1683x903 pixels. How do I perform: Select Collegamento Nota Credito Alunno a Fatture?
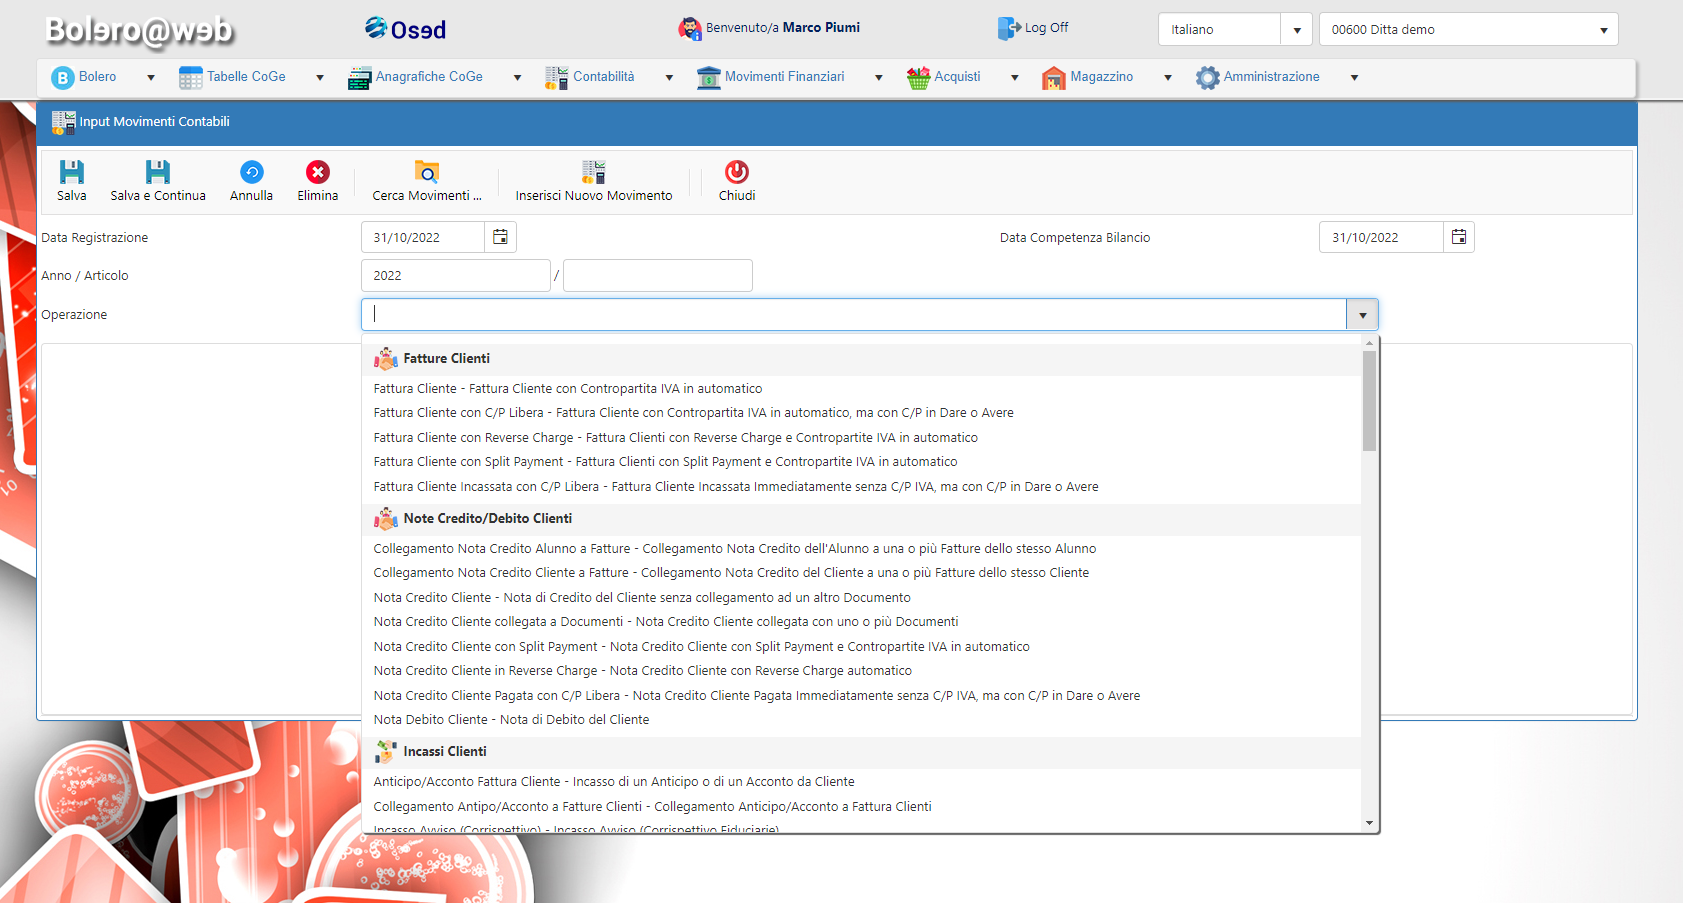pos(861,549)
